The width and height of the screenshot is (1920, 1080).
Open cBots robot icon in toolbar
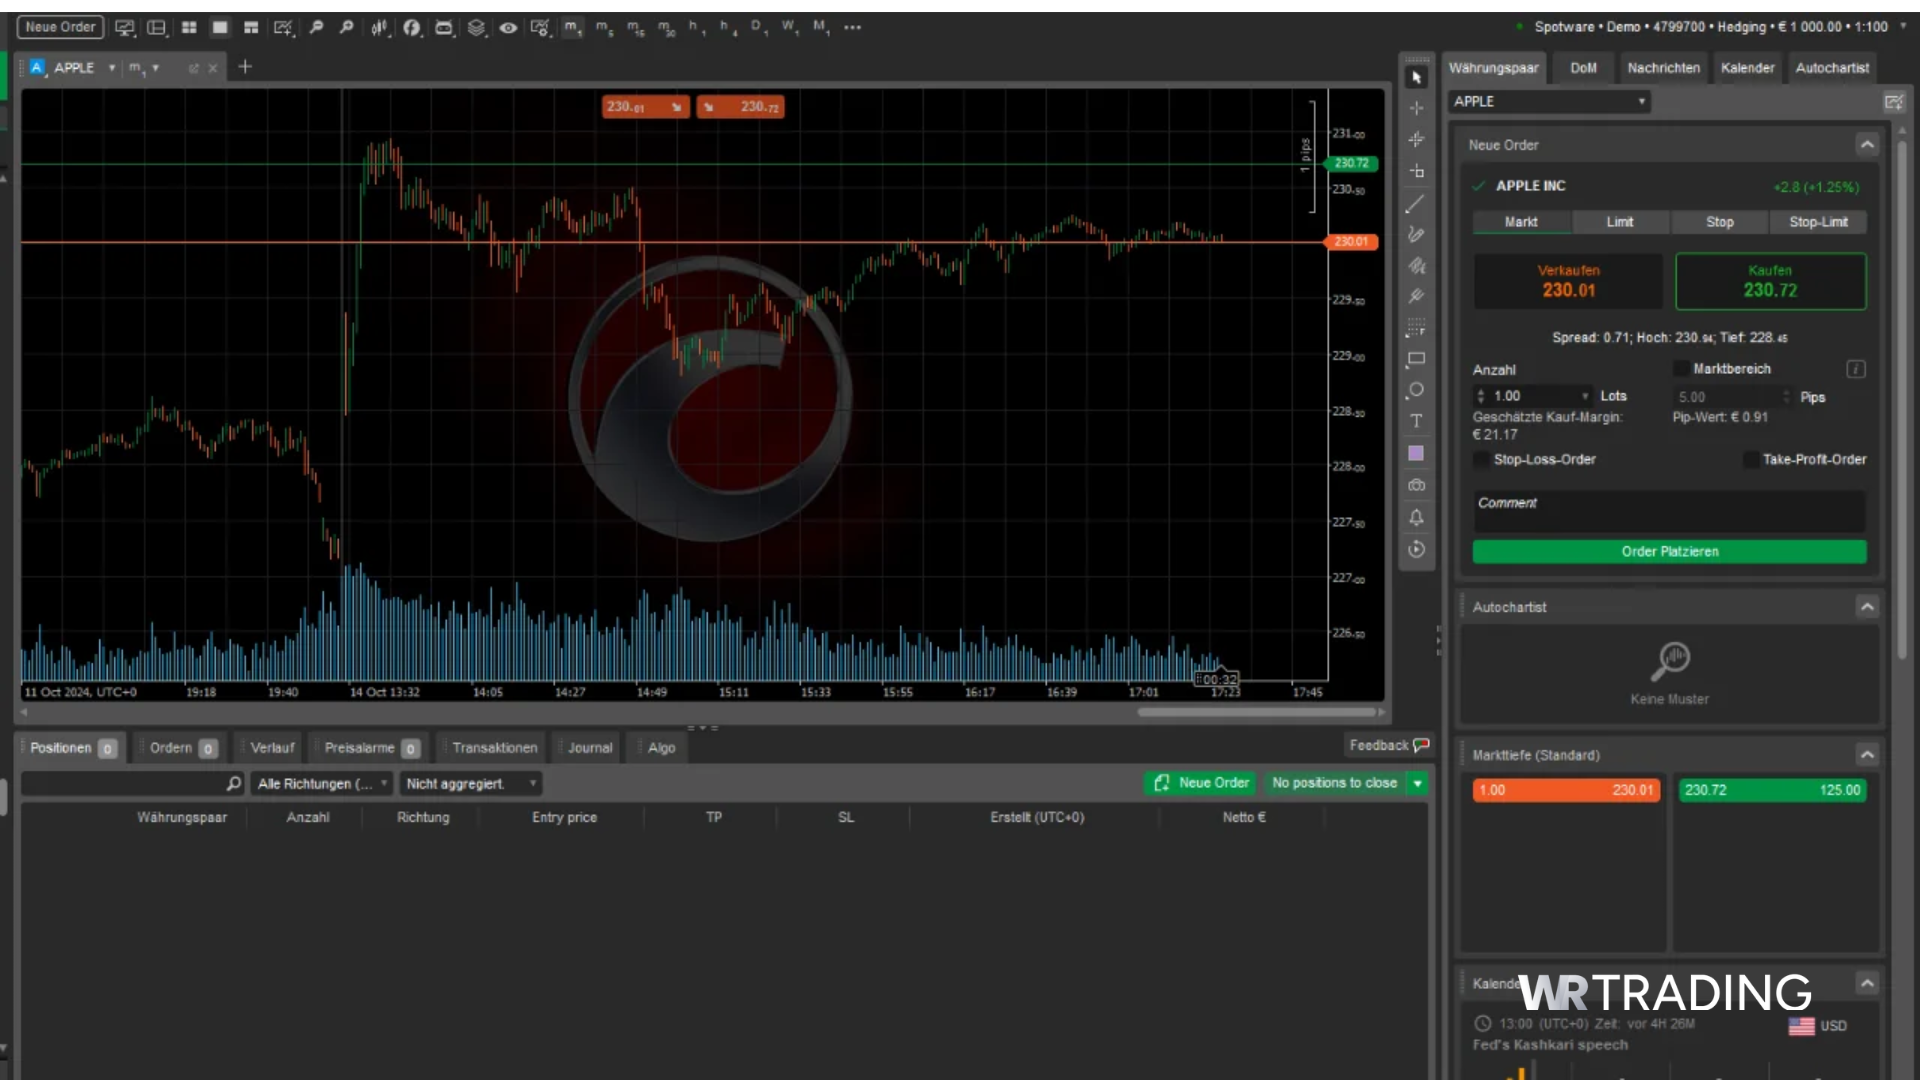pos(444,27)
